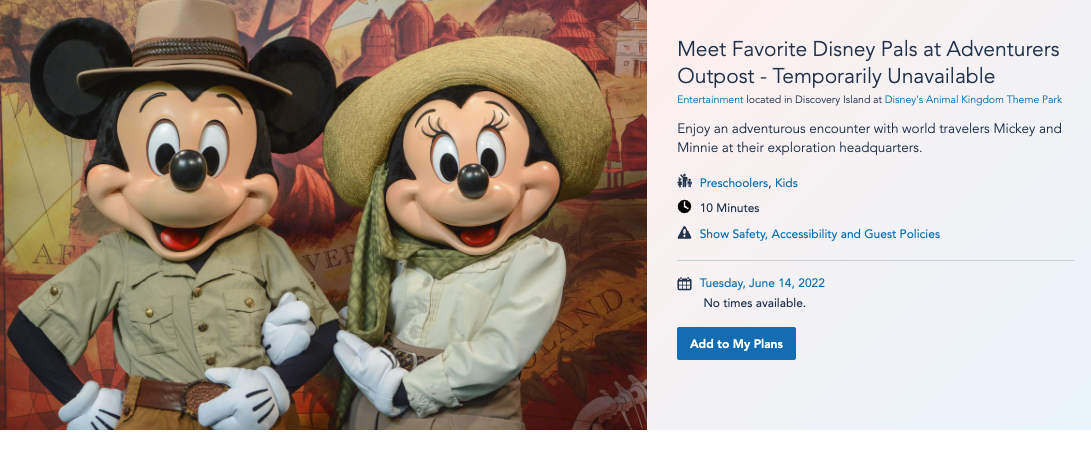Click the 10 Minutes duration text

pyautogui.click(x=729, y=208)
